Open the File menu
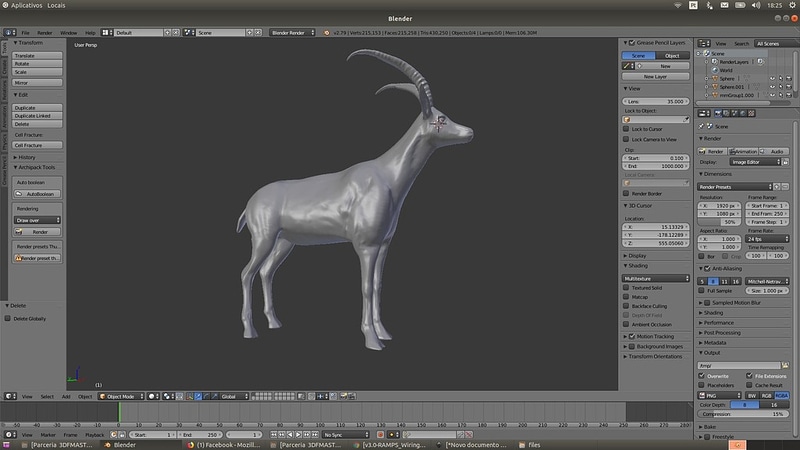This screenshot has height=450, width=800. [25, 33]
